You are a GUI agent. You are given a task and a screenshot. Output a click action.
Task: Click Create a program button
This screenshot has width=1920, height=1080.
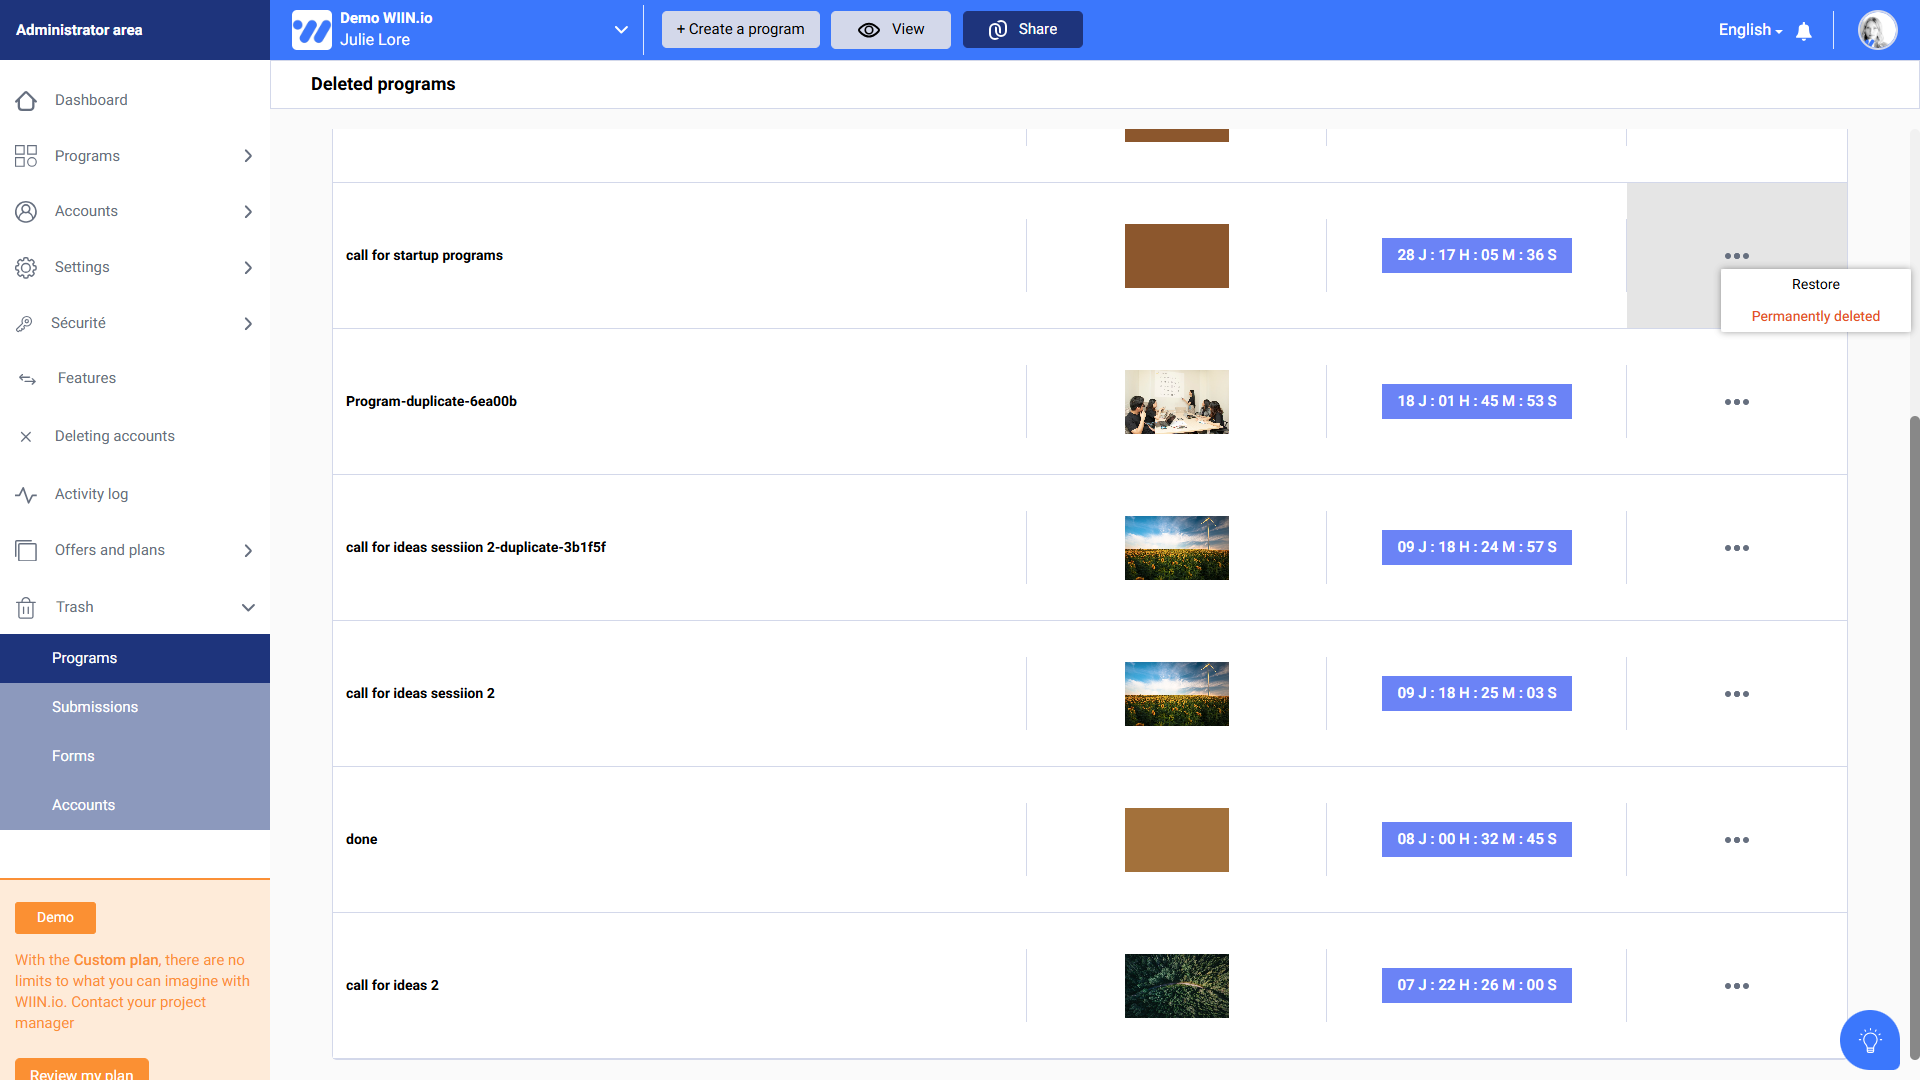coord(740,30)
